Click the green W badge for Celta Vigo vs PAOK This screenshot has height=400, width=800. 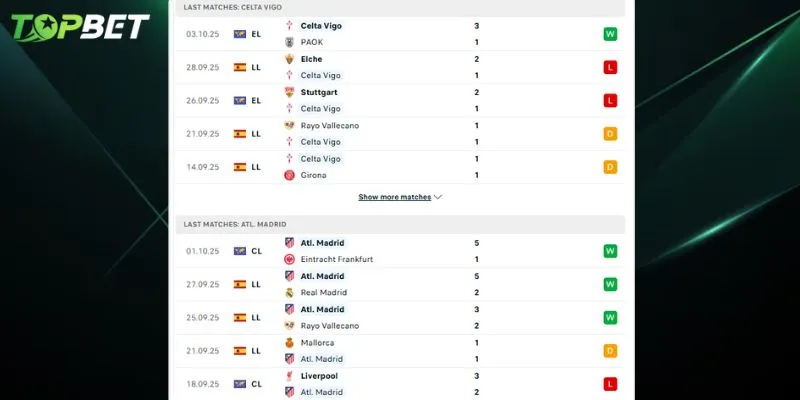pyautogui.click(x=610, y=34)
